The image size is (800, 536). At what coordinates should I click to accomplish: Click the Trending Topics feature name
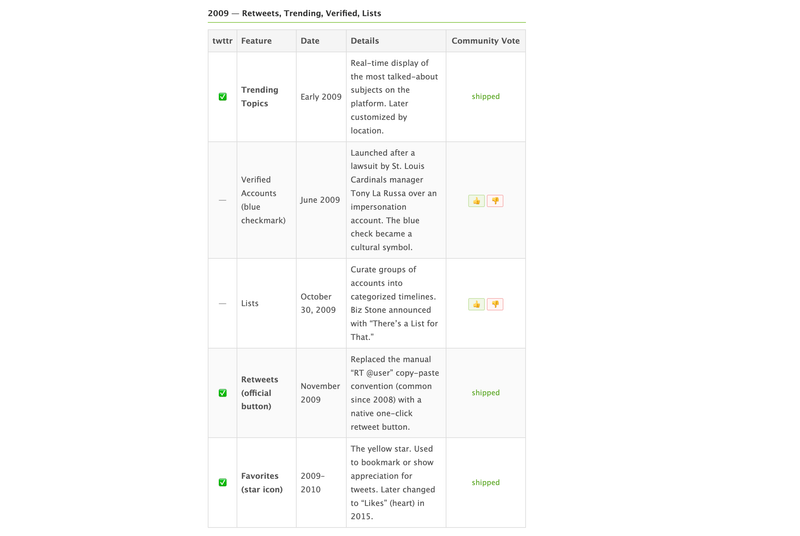[x=260, y=97]
